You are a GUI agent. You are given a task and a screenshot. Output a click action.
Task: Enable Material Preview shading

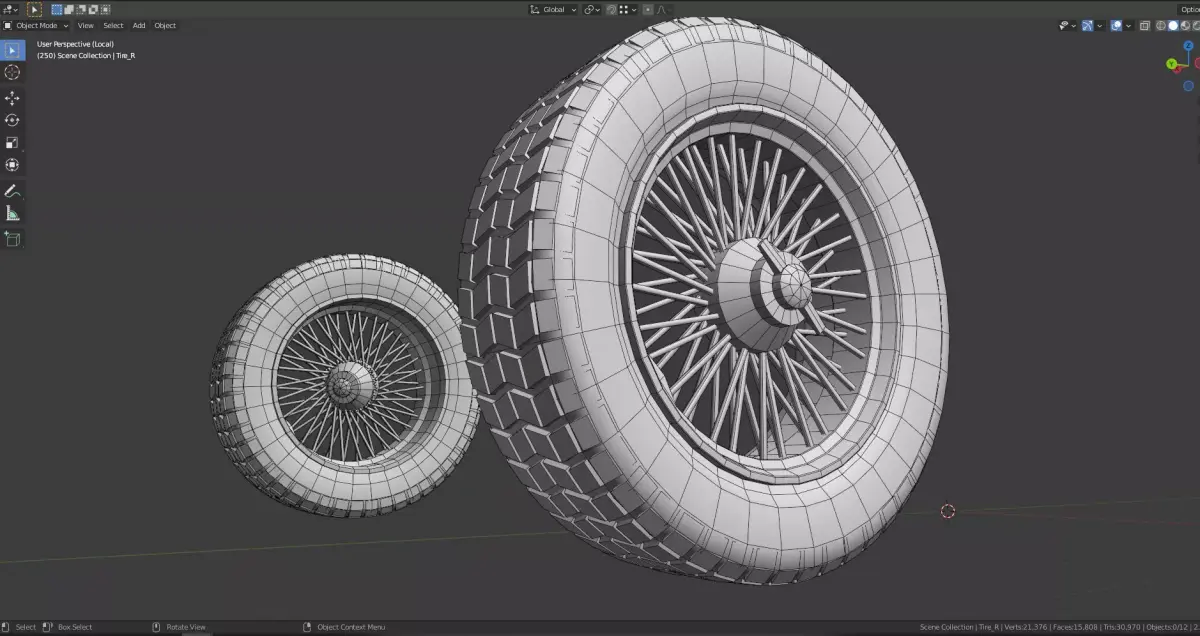[x=1184, y=25]
